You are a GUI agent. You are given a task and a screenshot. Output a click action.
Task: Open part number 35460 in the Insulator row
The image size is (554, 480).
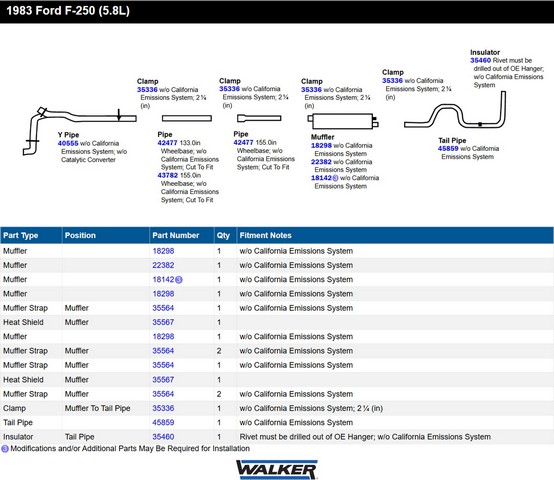point(163,437)
